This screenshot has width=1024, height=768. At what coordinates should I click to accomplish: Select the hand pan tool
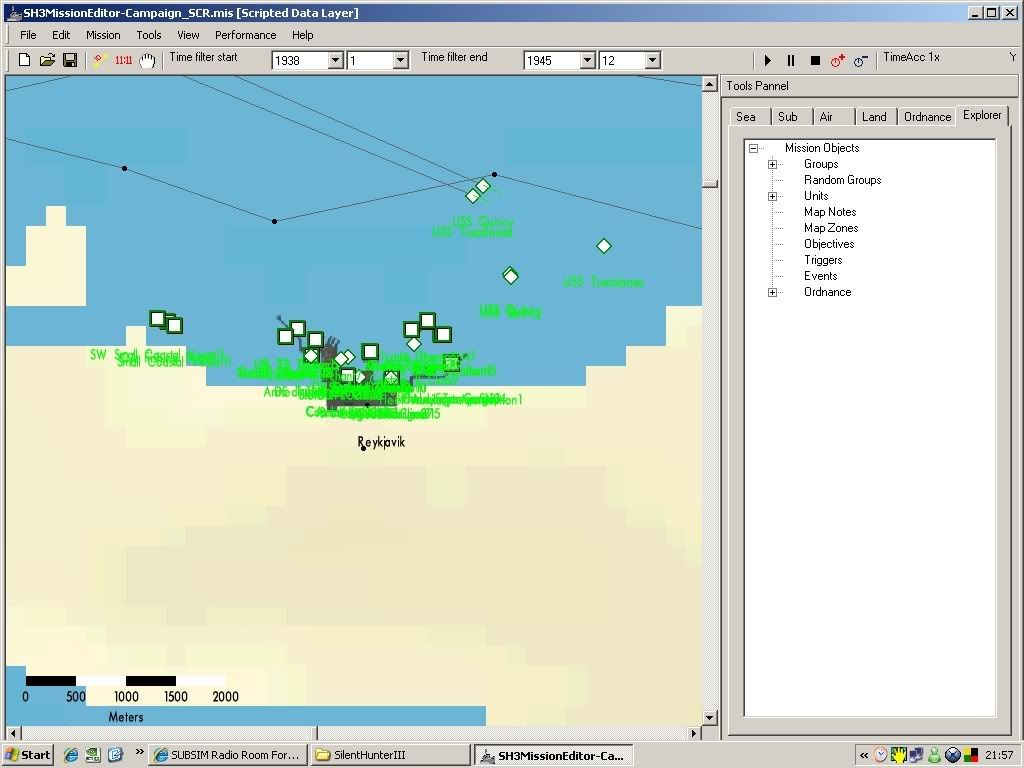(148, 60)
